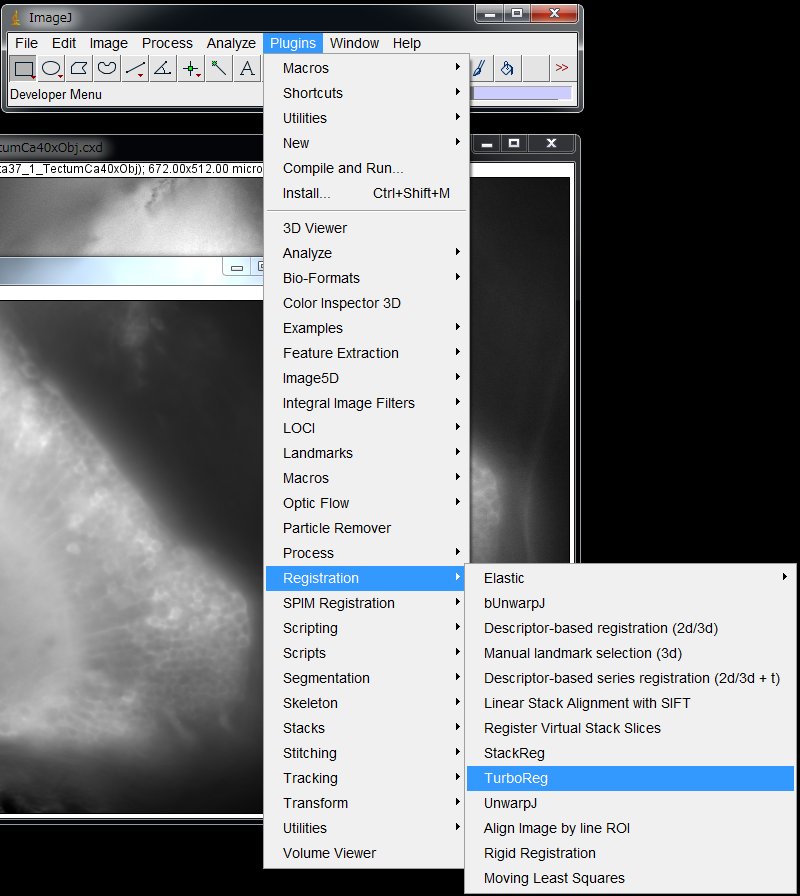800x896 pixels.
Task: Select the Point tool with crosshair
Action: [191, 69]
